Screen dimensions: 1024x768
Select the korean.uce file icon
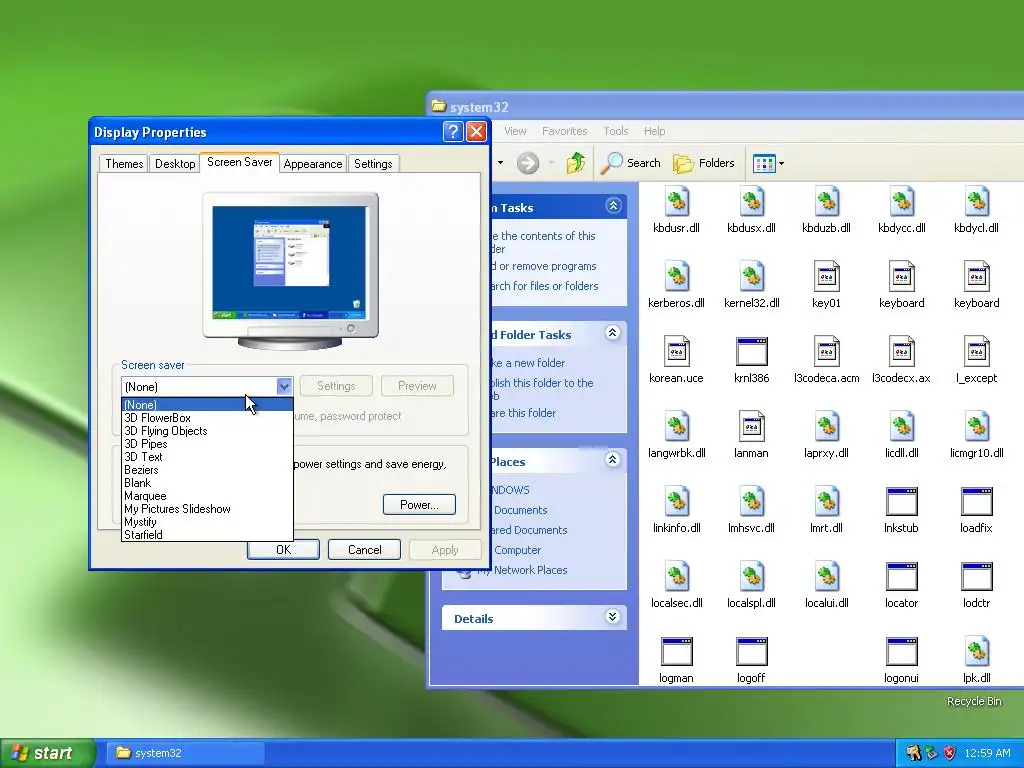(x=677, y=351)
